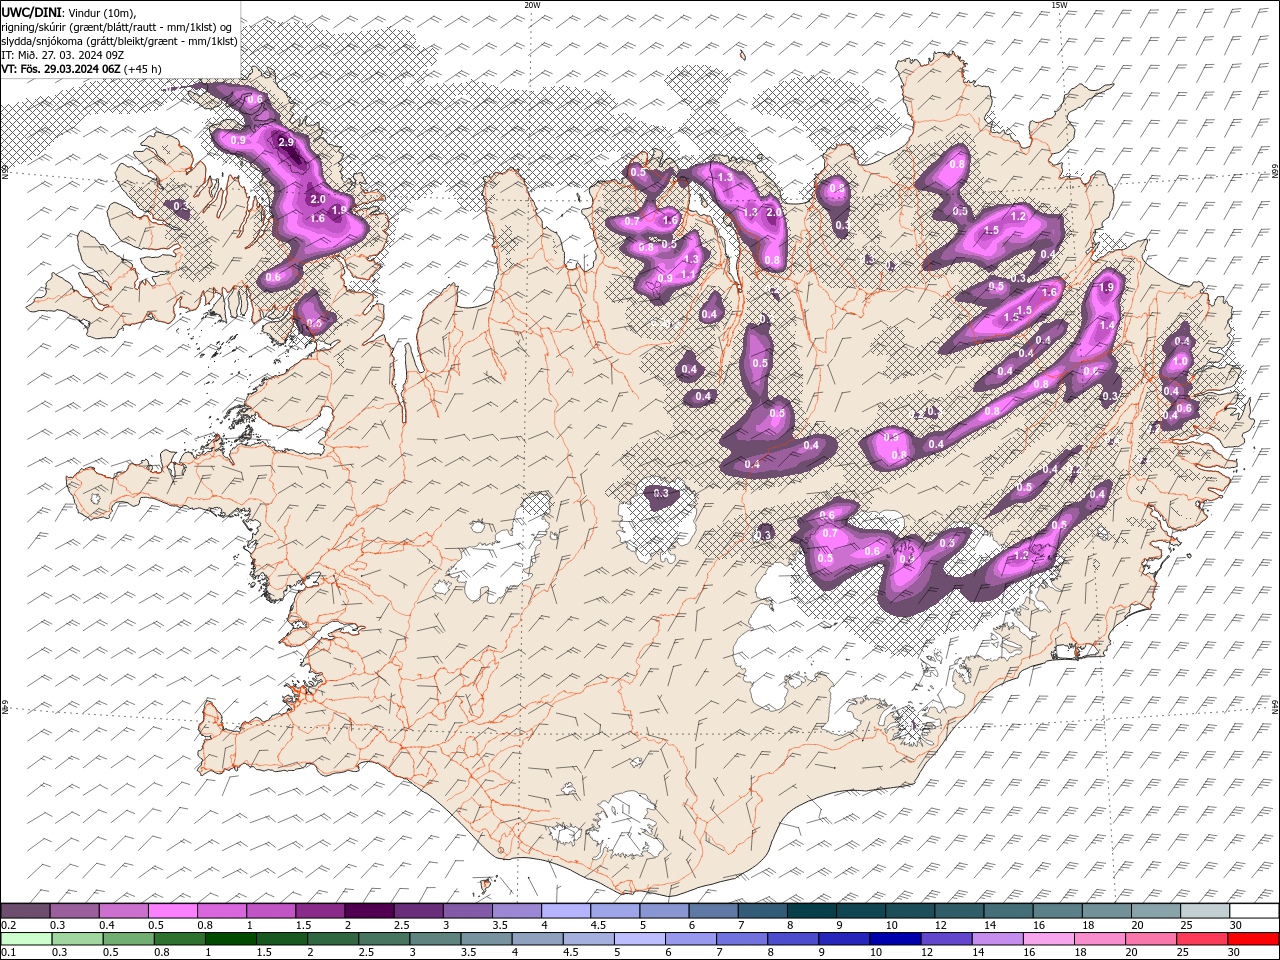Select the darkest green 1–1.5 rain scale swatch
The image size is (1280, 960).
point(231,939)
